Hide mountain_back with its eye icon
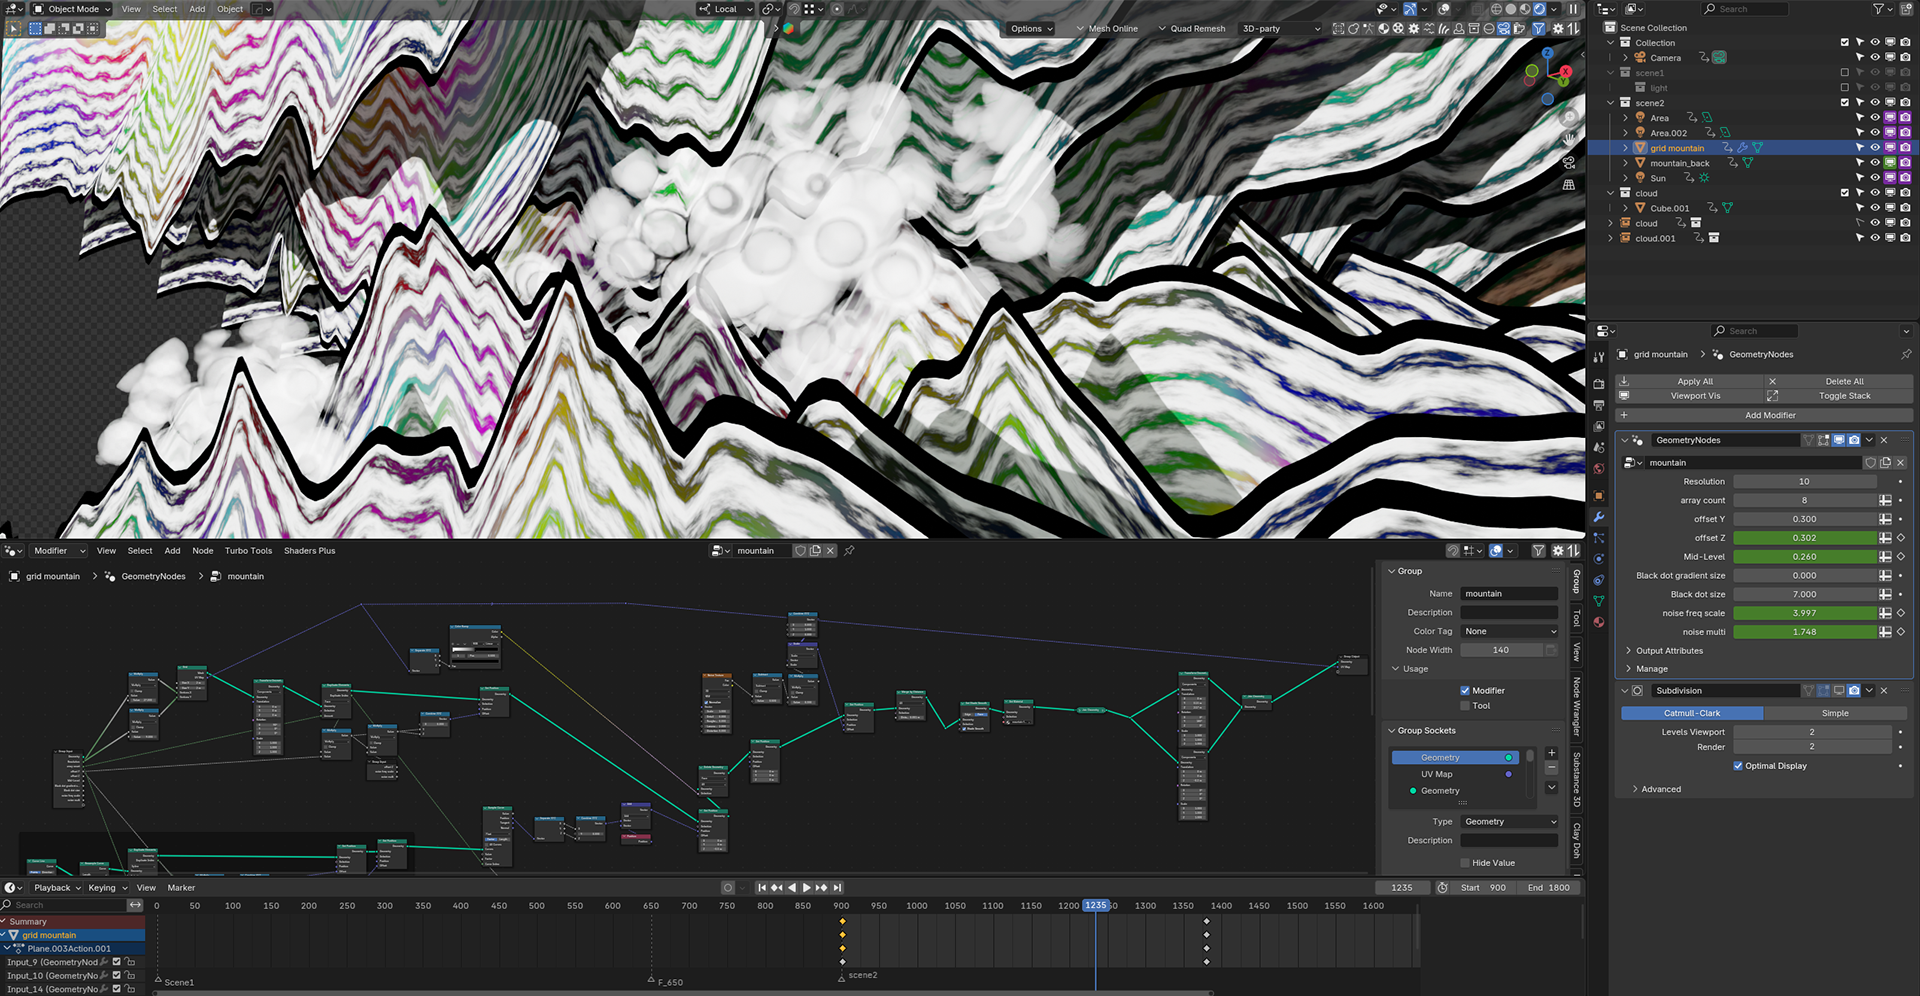This screenshot has height=996, width=1920. click(1875, 163)
